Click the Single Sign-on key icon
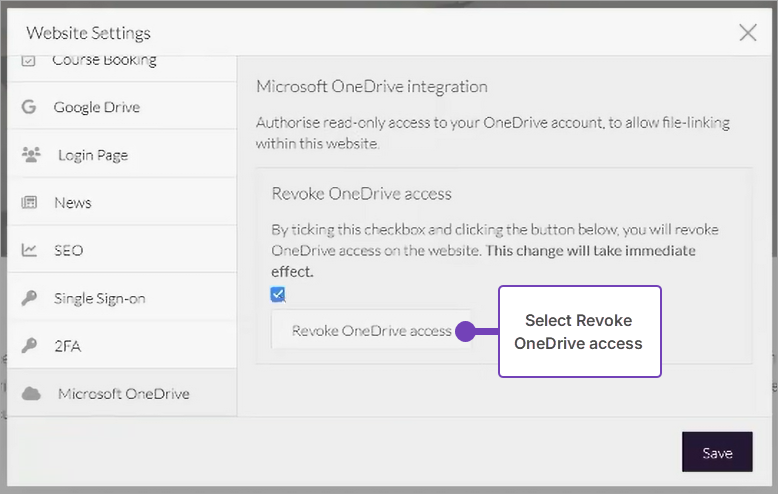The width and height of the screenshot is (778, 494). [29, 298]
